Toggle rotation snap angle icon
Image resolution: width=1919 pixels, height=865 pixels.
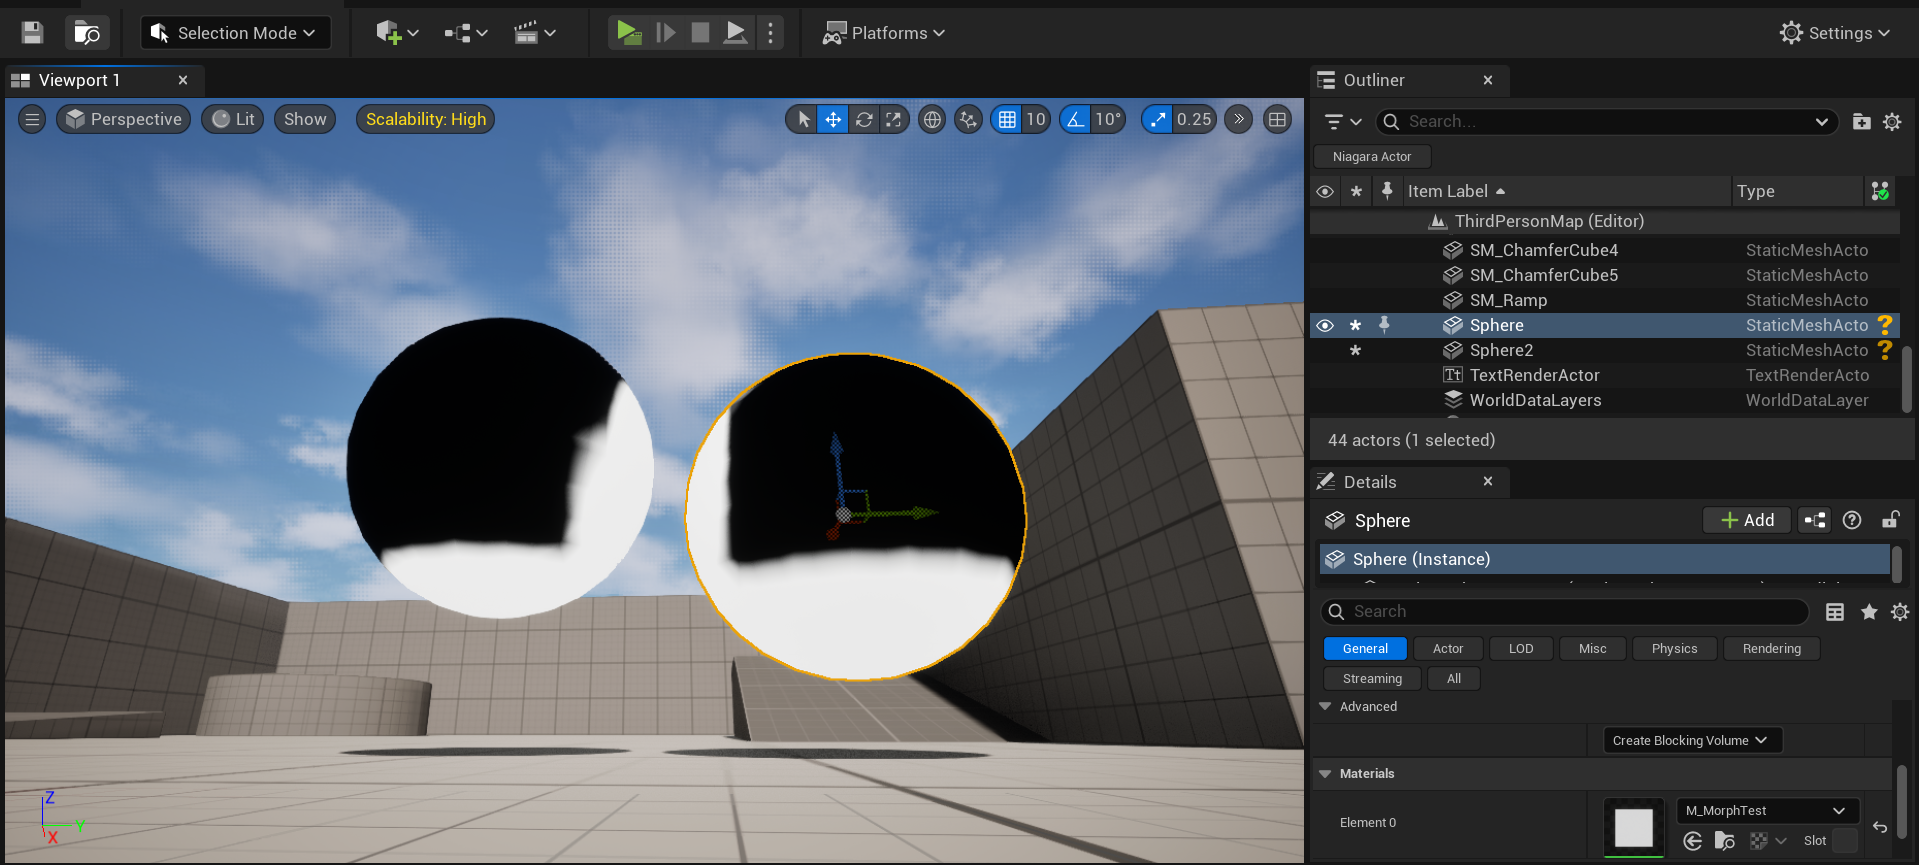[x=1075, y=120]
